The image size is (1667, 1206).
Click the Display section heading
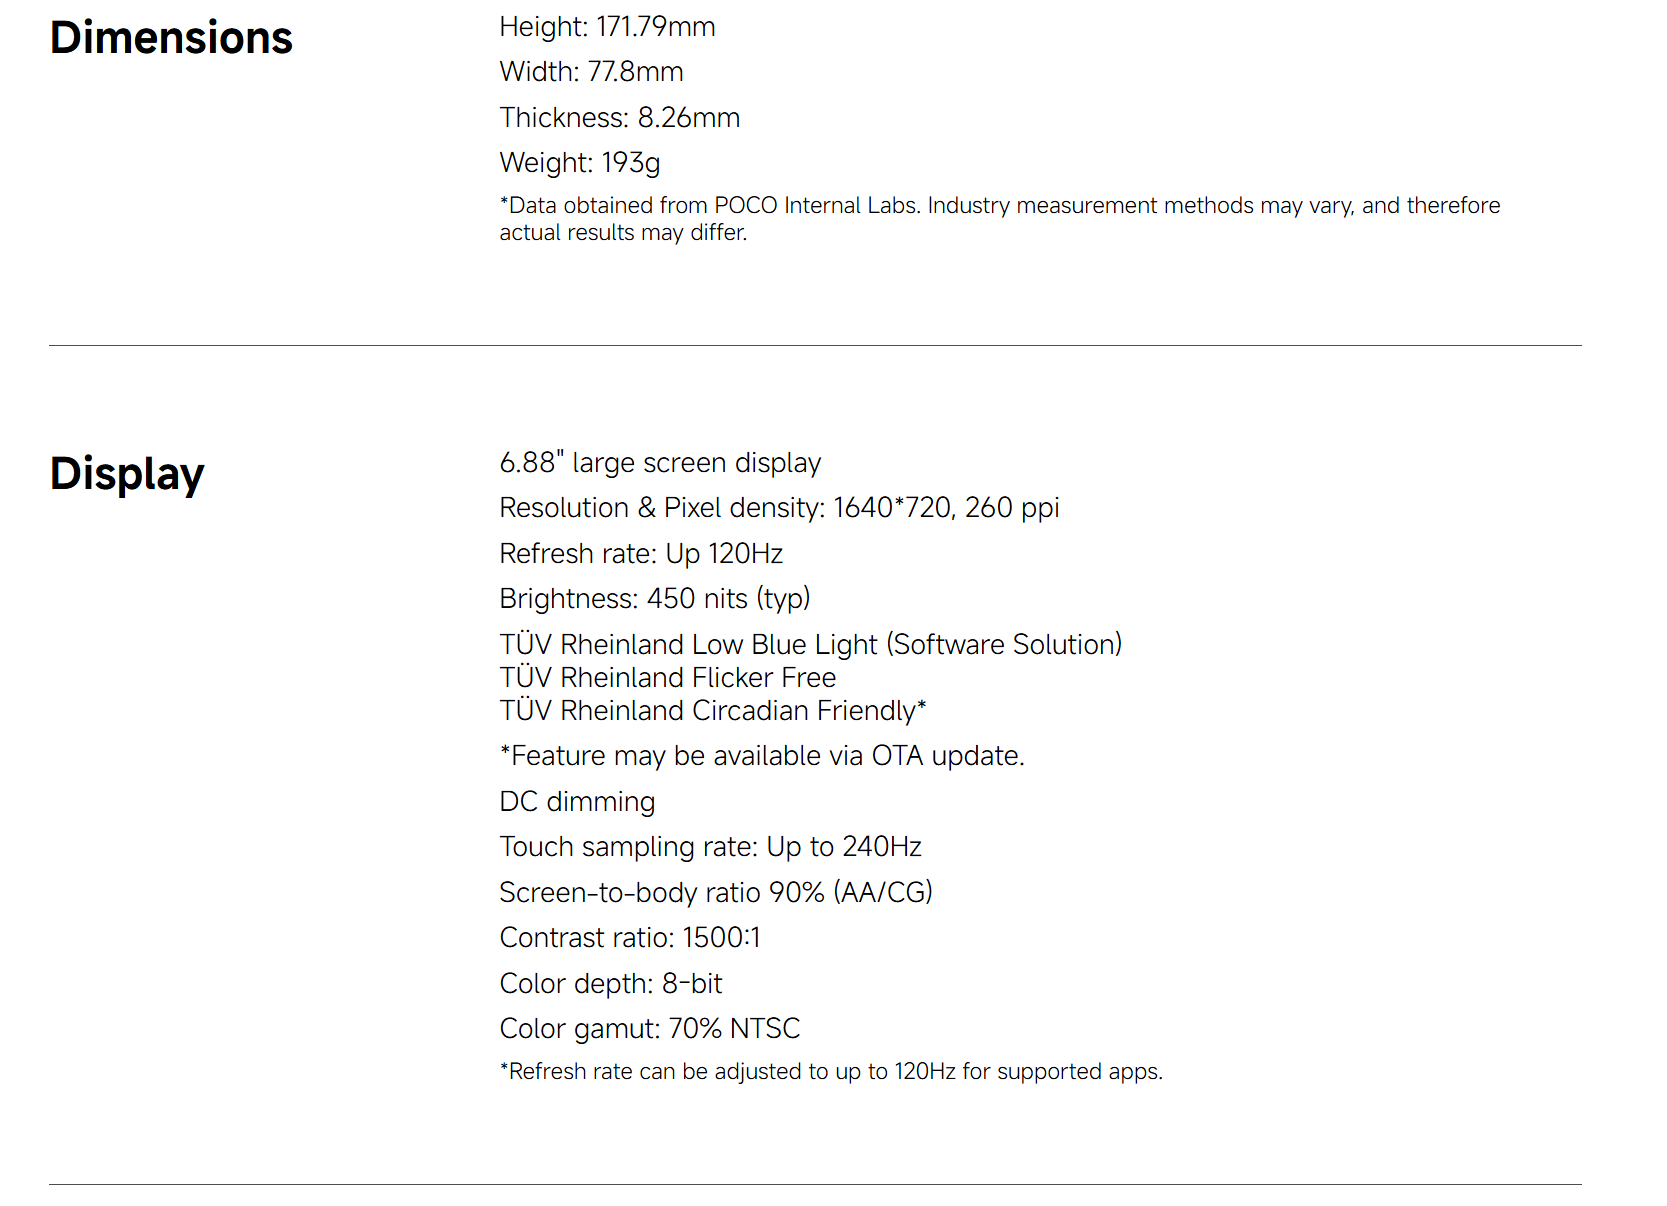[x=127, y=474]
